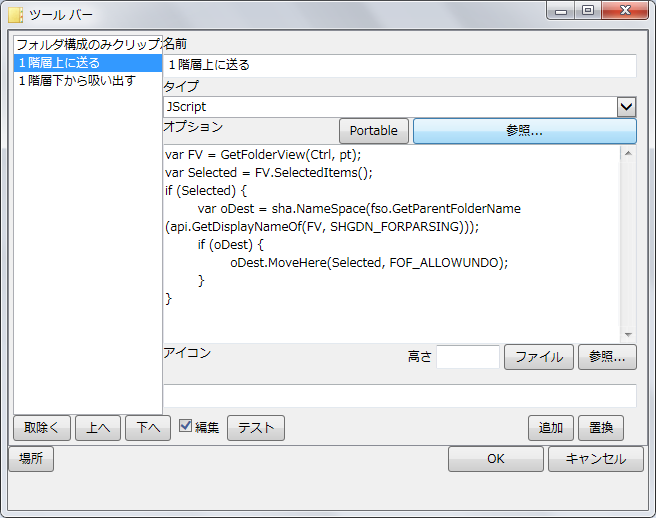Screen dimensions: 656x518
Task: Click the 名前 input field
Action: coord(400,65)
